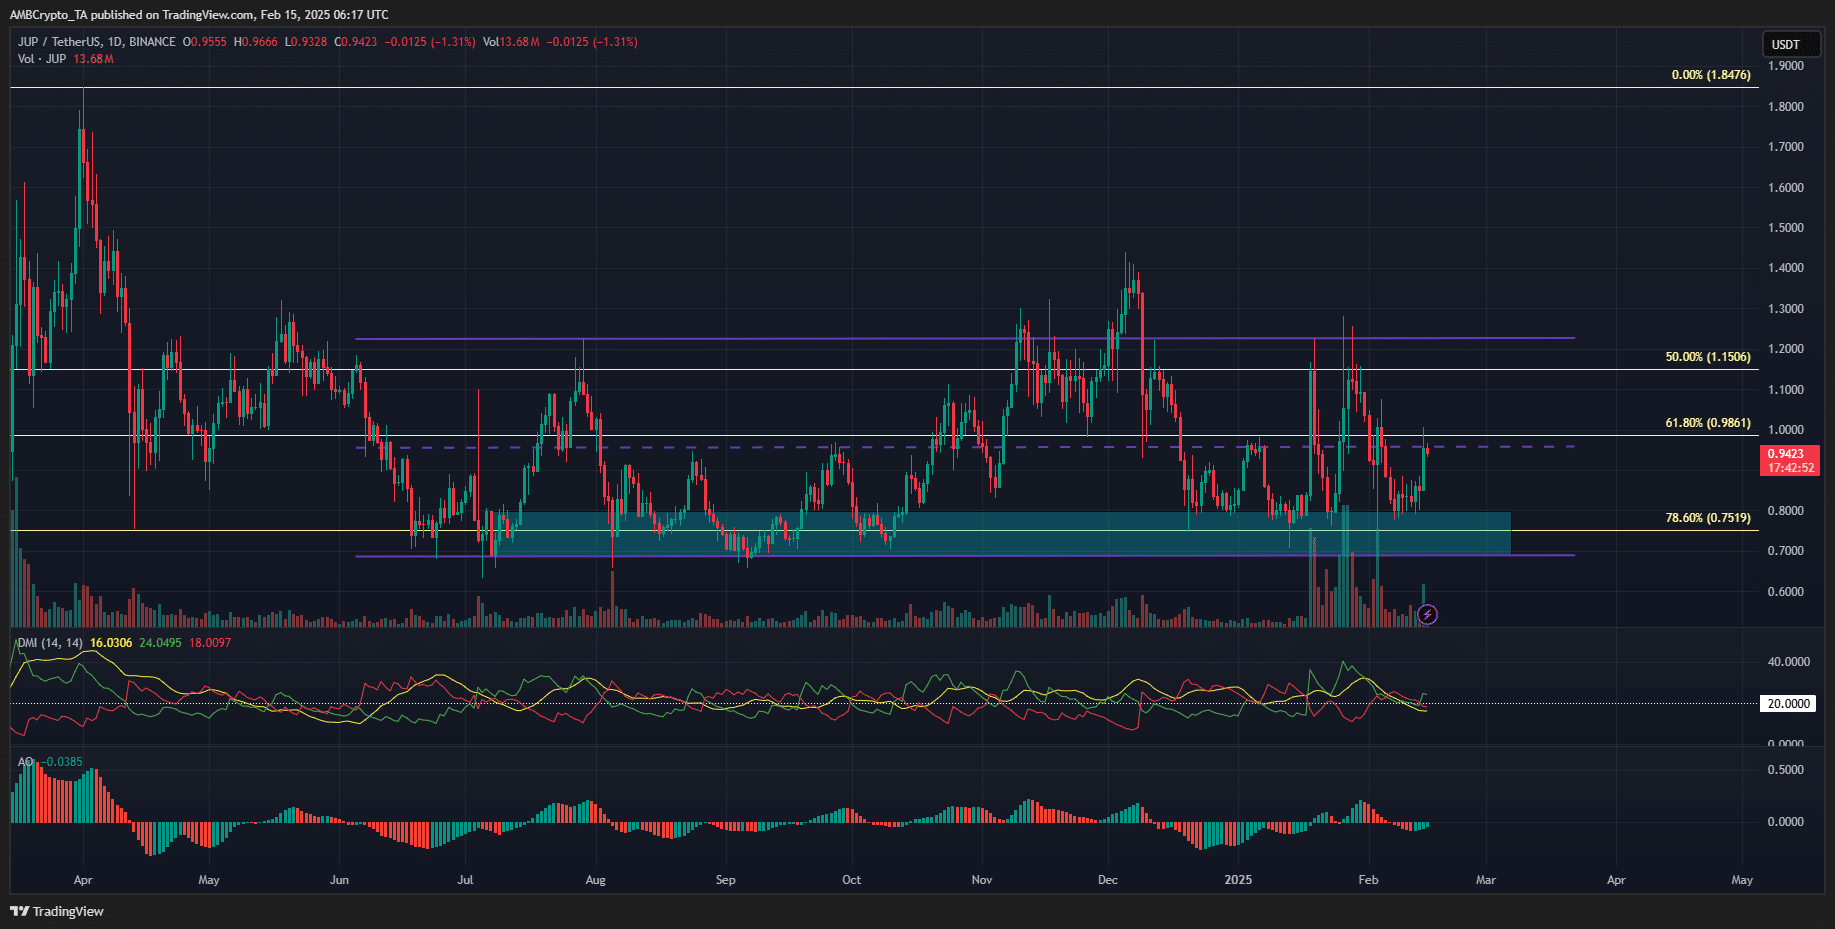This screenshot has width=1835, height=929.
Task: Click the 78.60% (0.7519) Fibonacci label
Action: [x=1707, y=518]
